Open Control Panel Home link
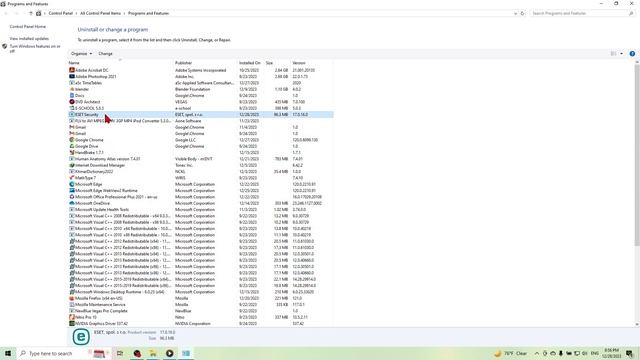Viewport: 640px width, 360px height. coord(28,27)
